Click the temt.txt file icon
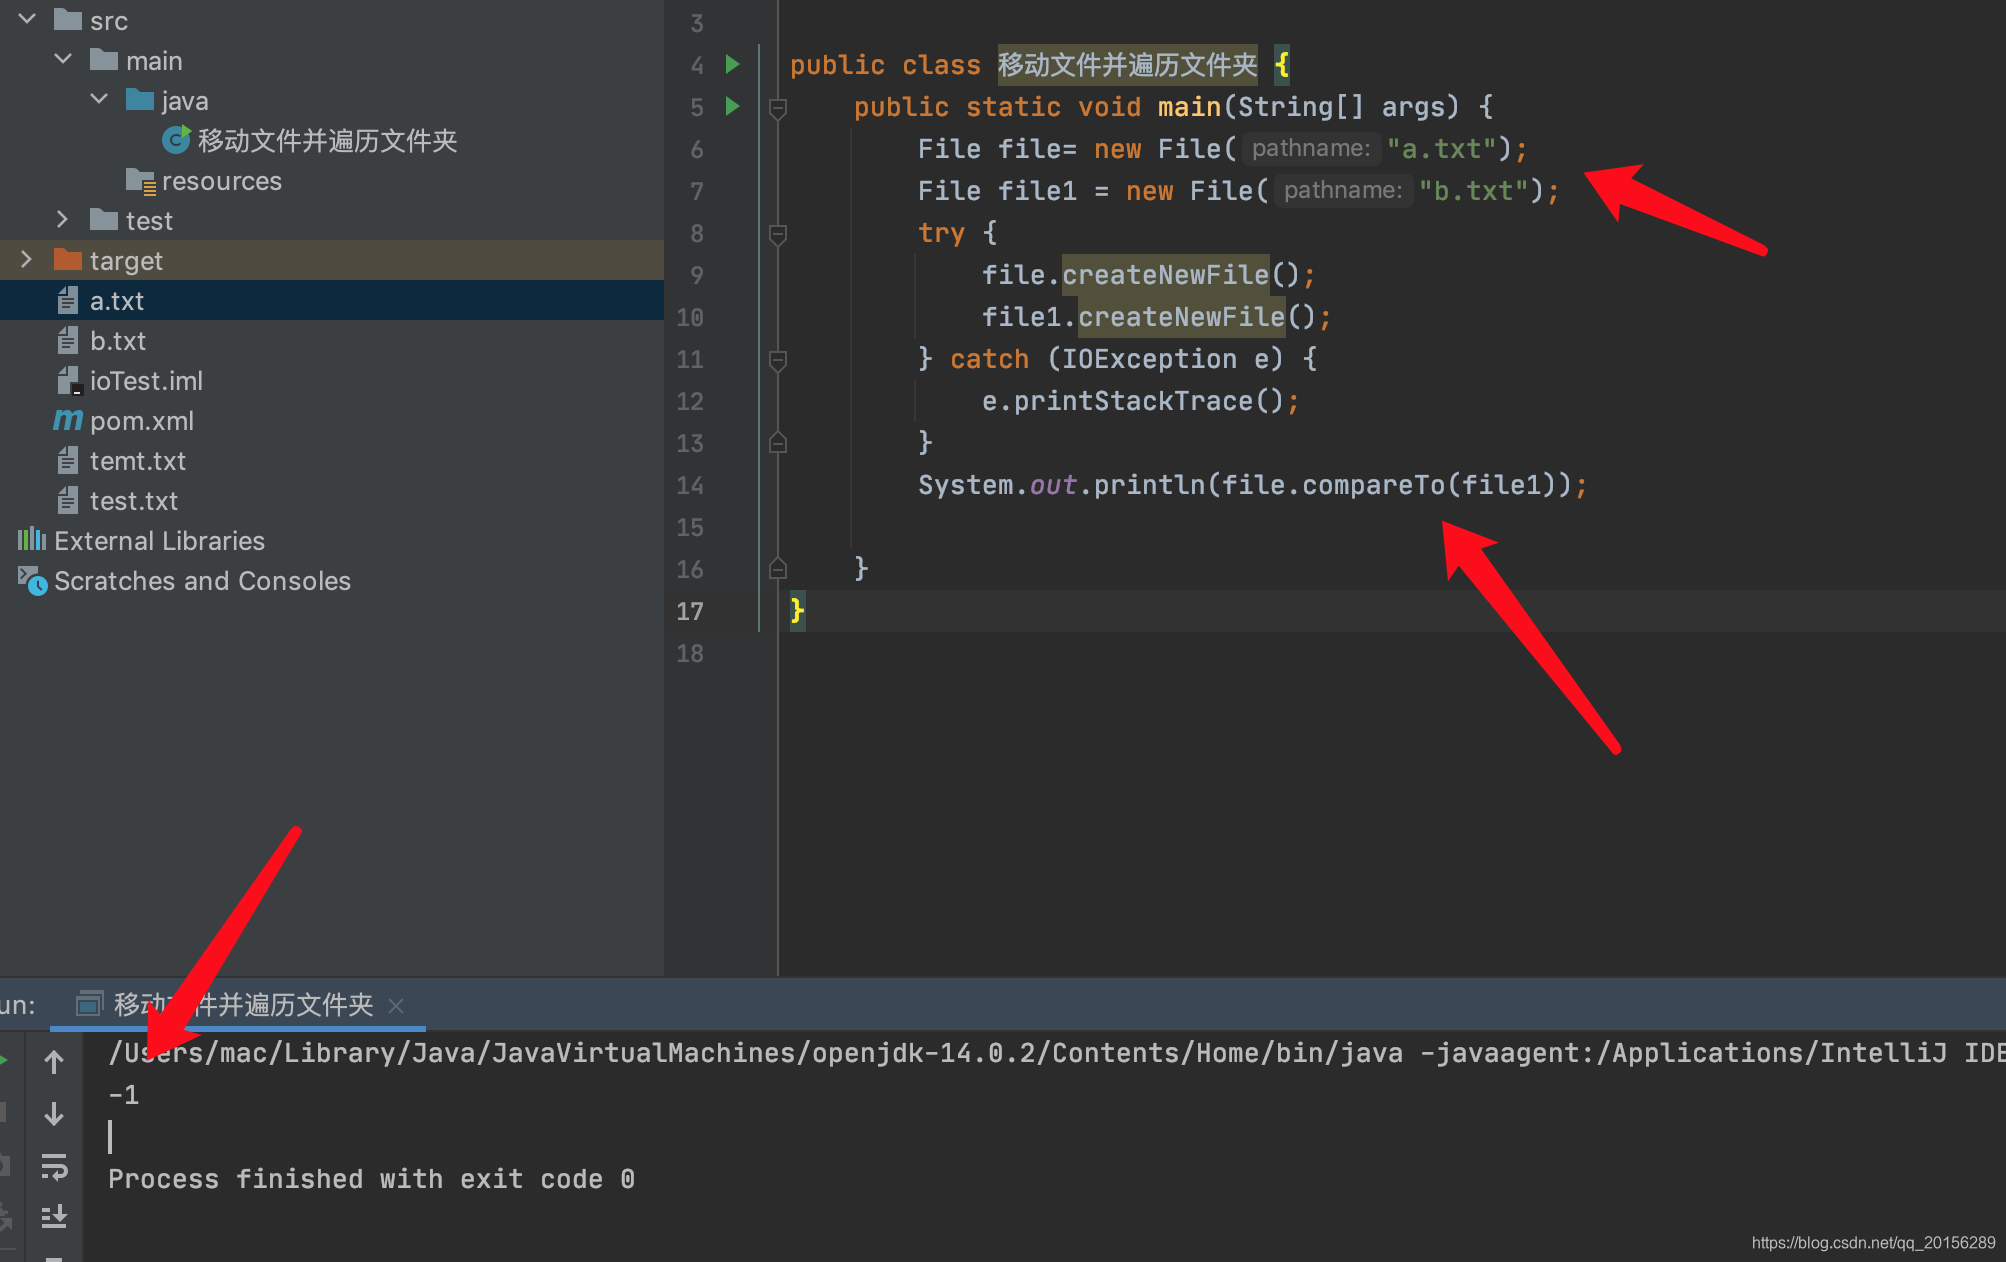2006x1262 pixels. [67, 460]
